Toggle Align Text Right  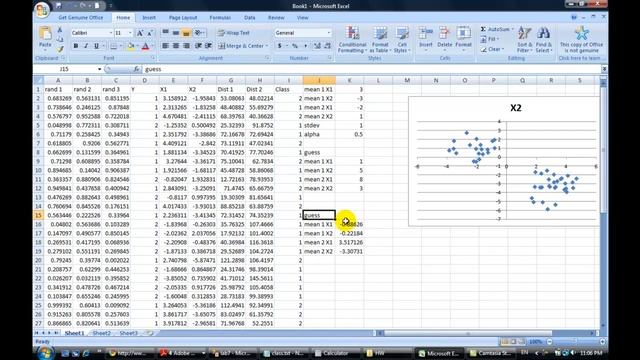pyautogui.click(x=186, y=46)
